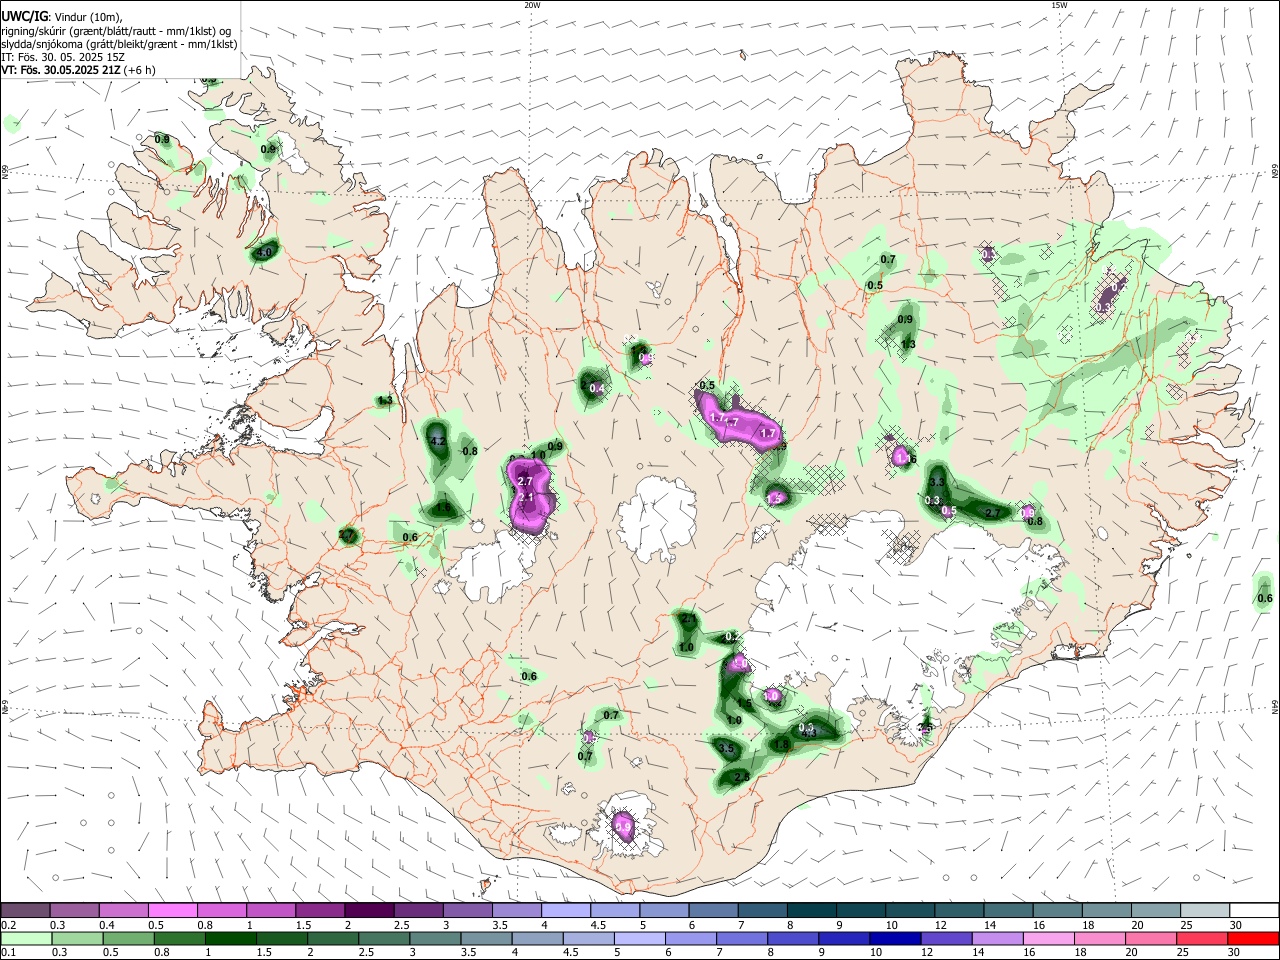Click the medium green swatch labeled 0.5, lower scale
Screen dimensions: 1280x960
click(128, 938)
